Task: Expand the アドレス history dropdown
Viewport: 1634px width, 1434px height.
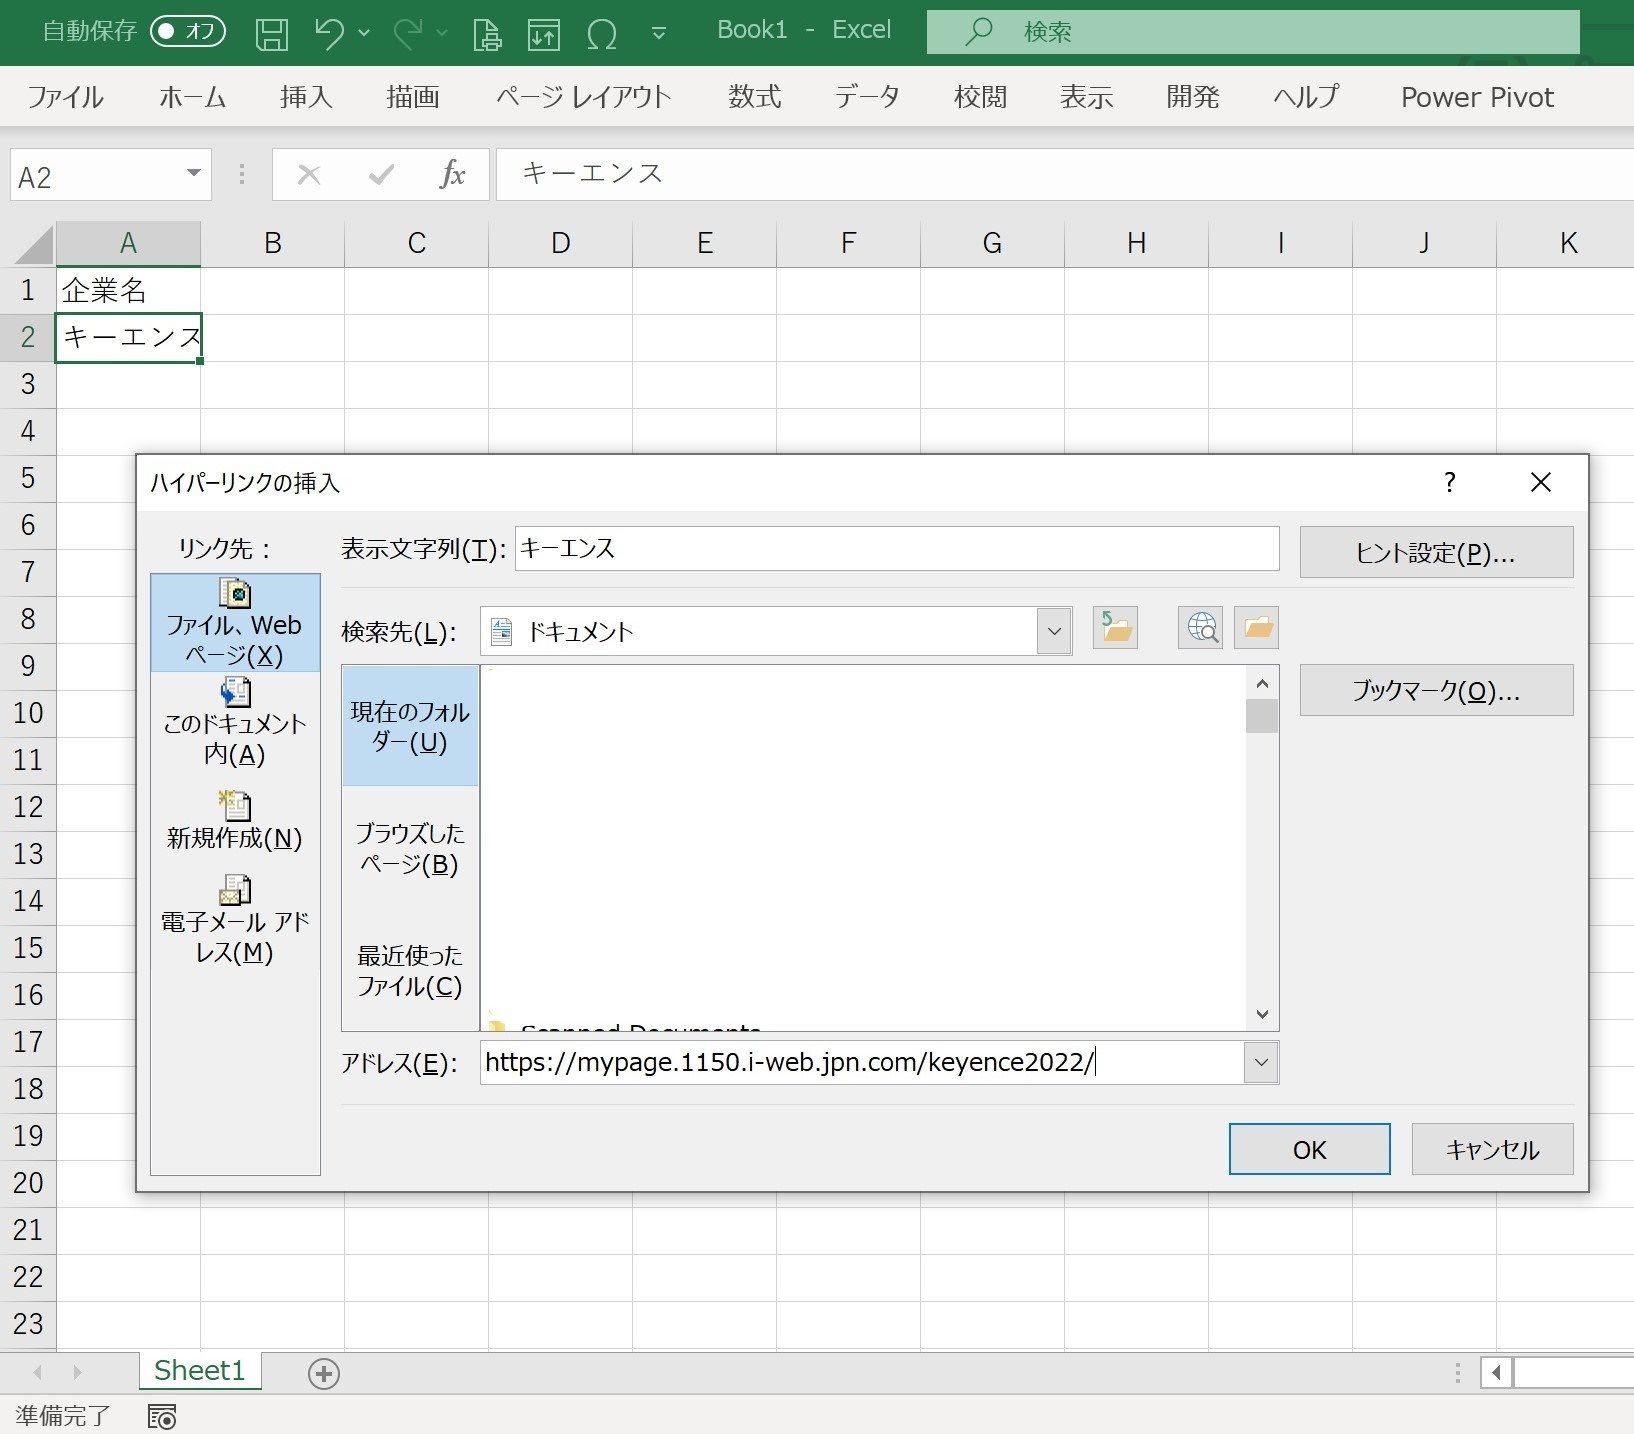Action: click(1261, 1062)
